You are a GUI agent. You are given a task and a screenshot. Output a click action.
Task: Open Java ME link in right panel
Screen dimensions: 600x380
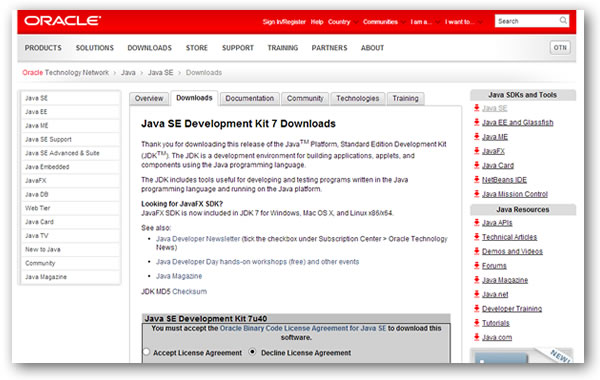(x=495, y=137)
